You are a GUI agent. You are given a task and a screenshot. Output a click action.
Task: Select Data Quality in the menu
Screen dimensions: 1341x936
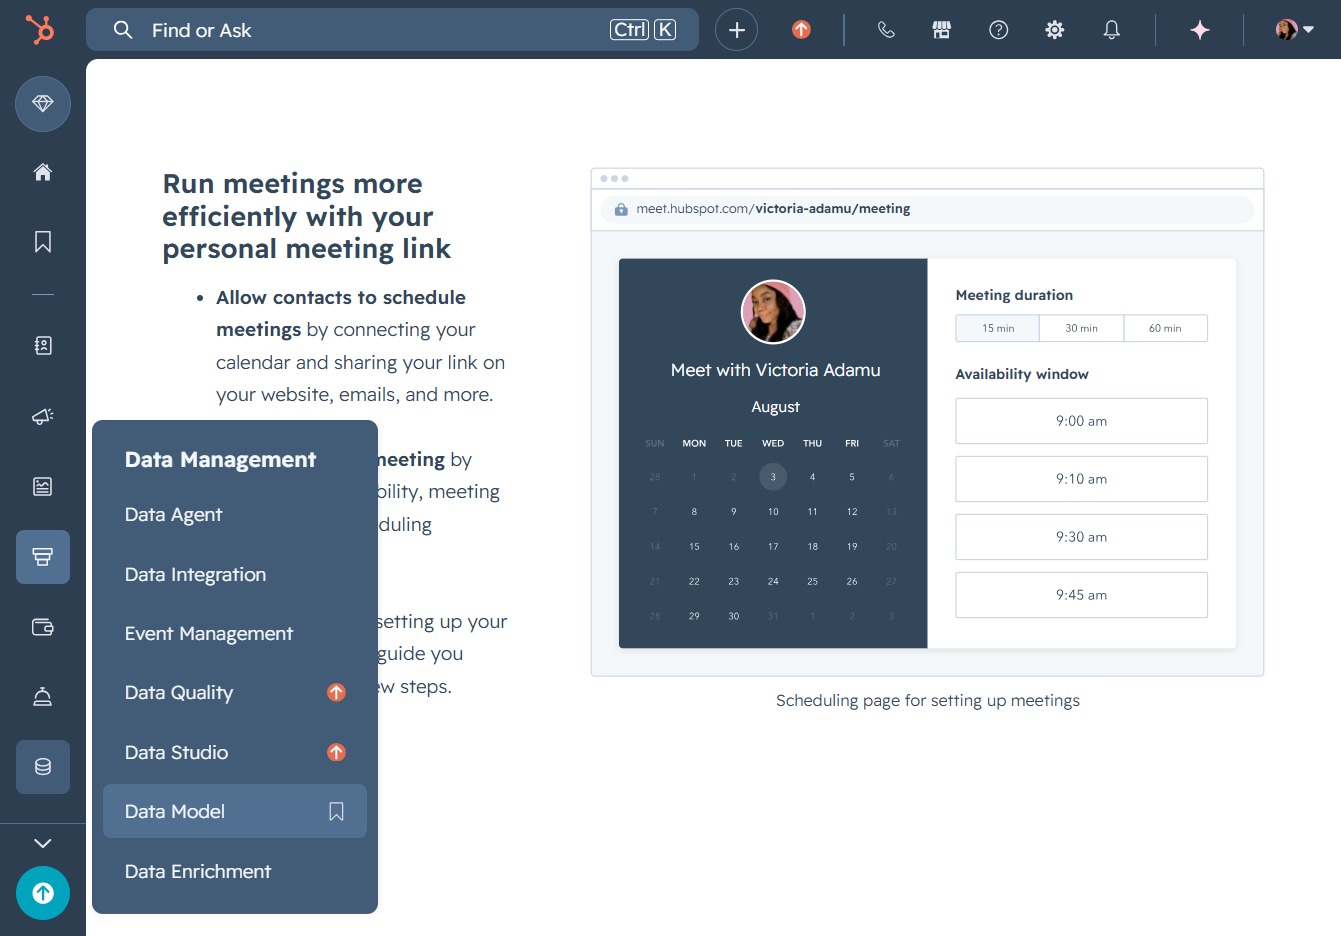(x=234, y=693)
